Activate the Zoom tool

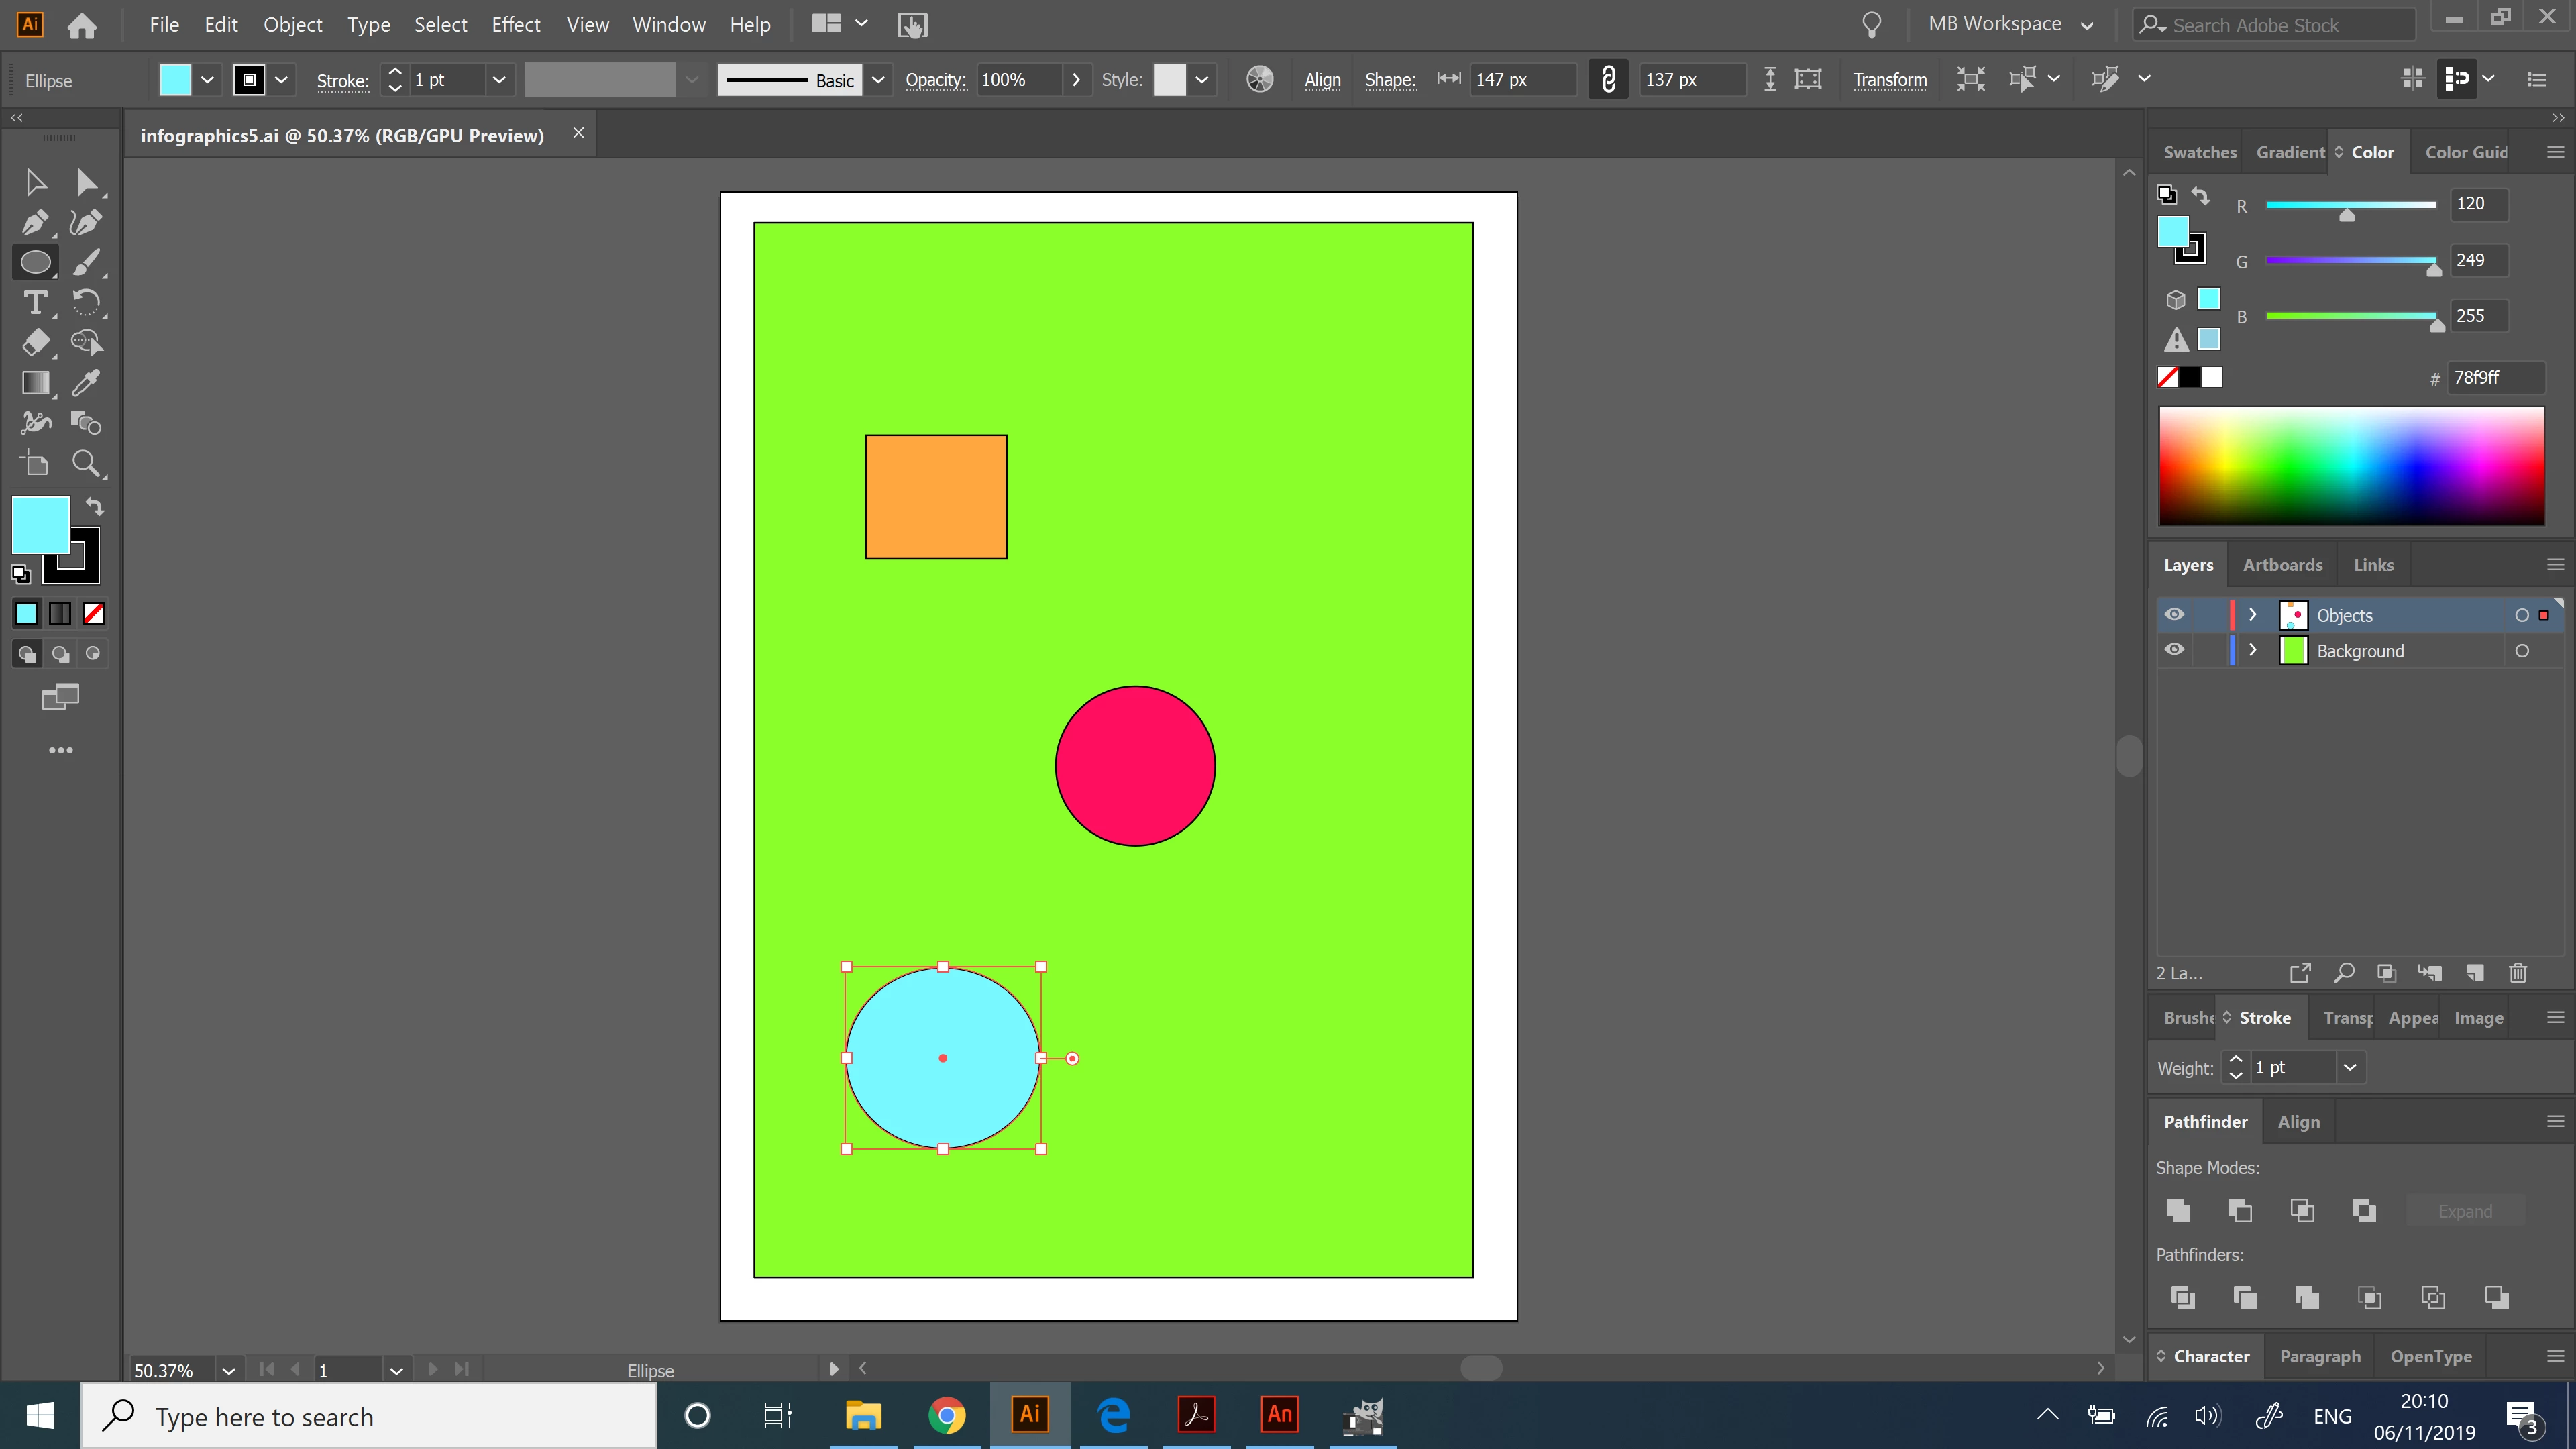pos(86,463)
